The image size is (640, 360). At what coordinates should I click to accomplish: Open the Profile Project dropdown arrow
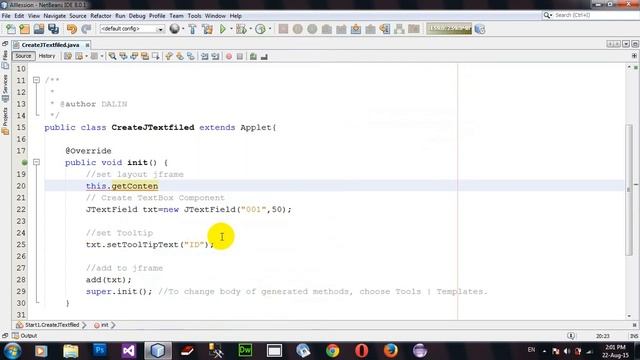point(269,29)
